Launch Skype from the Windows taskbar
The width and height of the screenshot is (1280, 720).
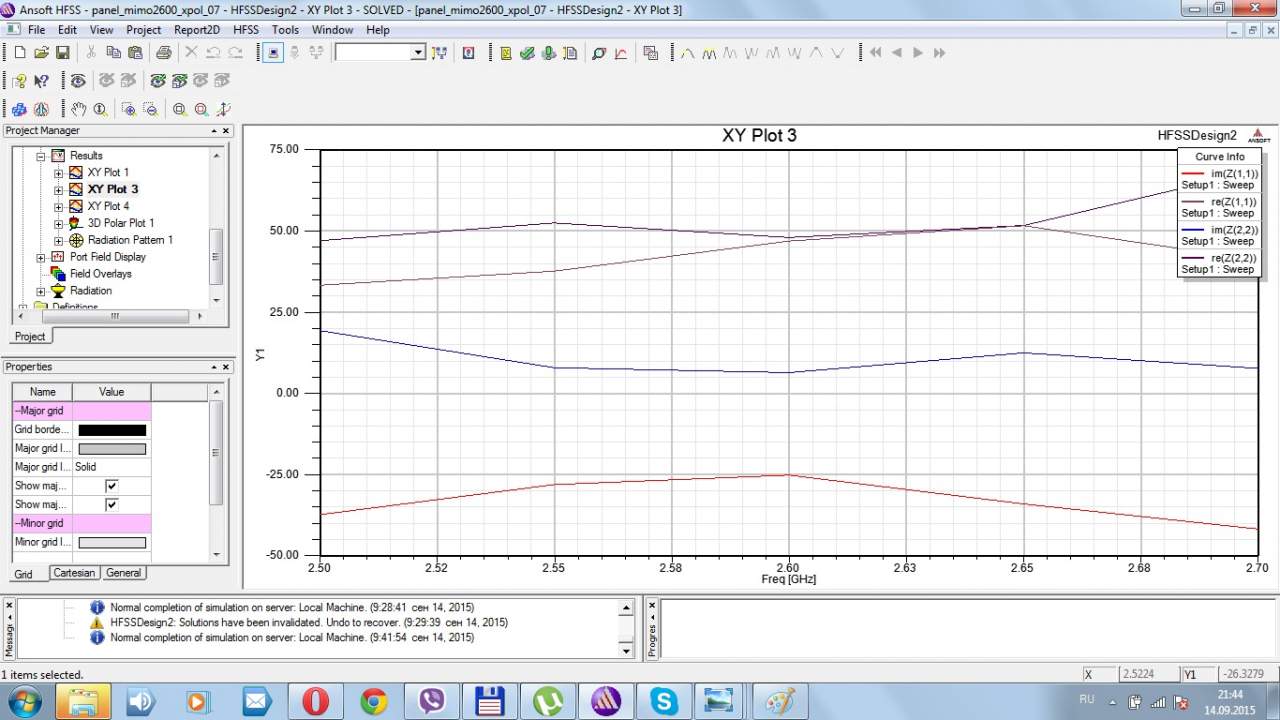(x=664, y=701)
